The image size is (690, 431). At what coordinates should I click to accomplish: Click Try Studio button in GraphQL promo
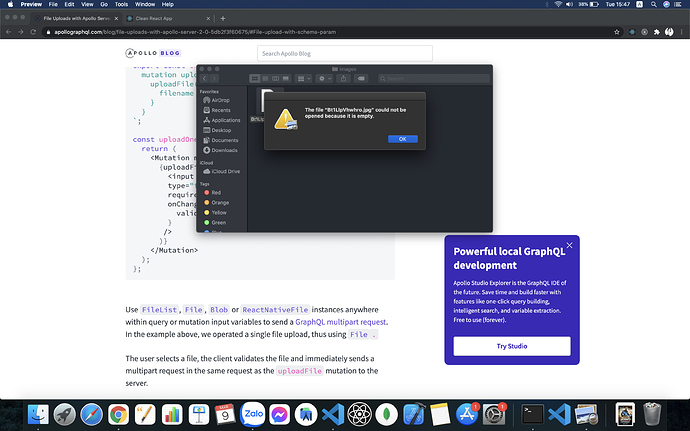(512, 346)
